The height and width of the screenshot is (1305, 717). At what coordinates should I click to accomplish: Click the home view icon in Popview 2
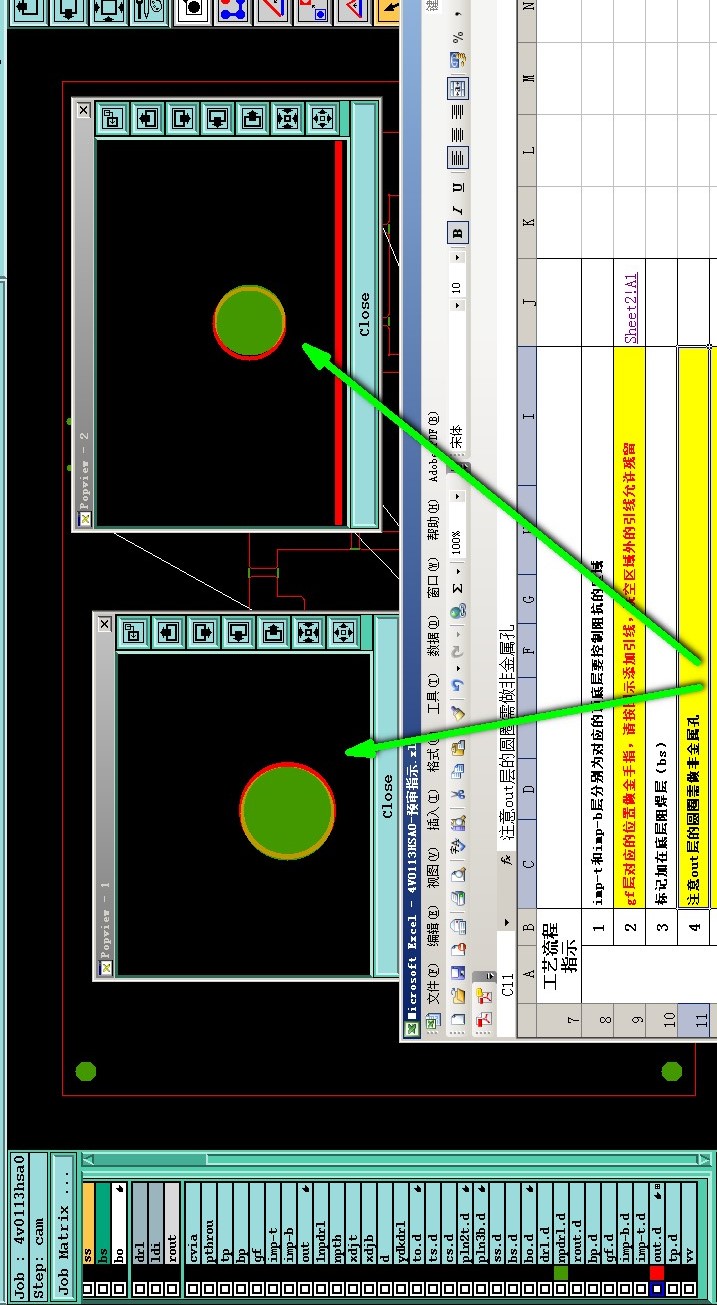tap(110, 117)
